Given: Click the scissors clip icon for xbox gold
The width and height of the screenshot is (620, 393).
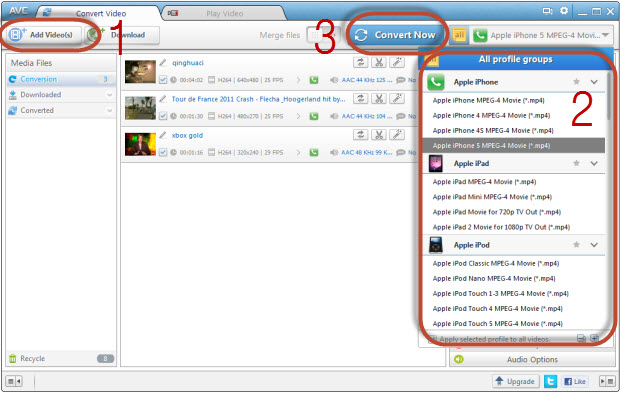Looking at the screenshot, I should pyautogui.click(x=379, y=135).
